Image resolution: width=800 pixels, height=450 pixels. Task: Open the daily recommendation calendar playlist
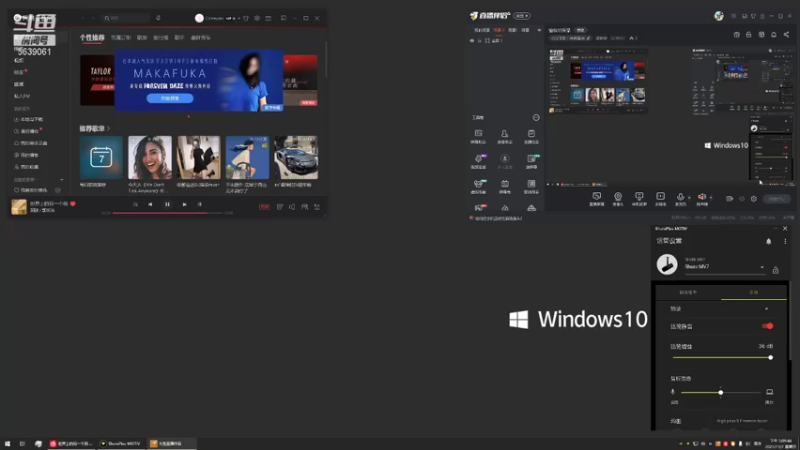(x=101, y=157)
